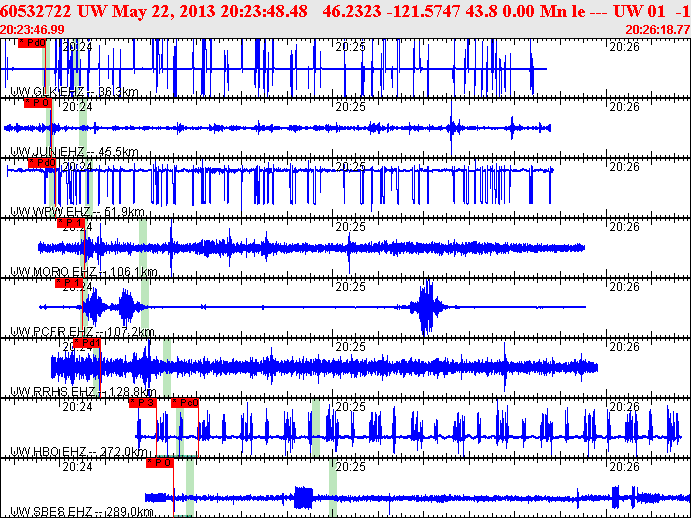Click the P 1 pick flag on PCFR trace
The image size is (691, 518).
click(68, 283)
